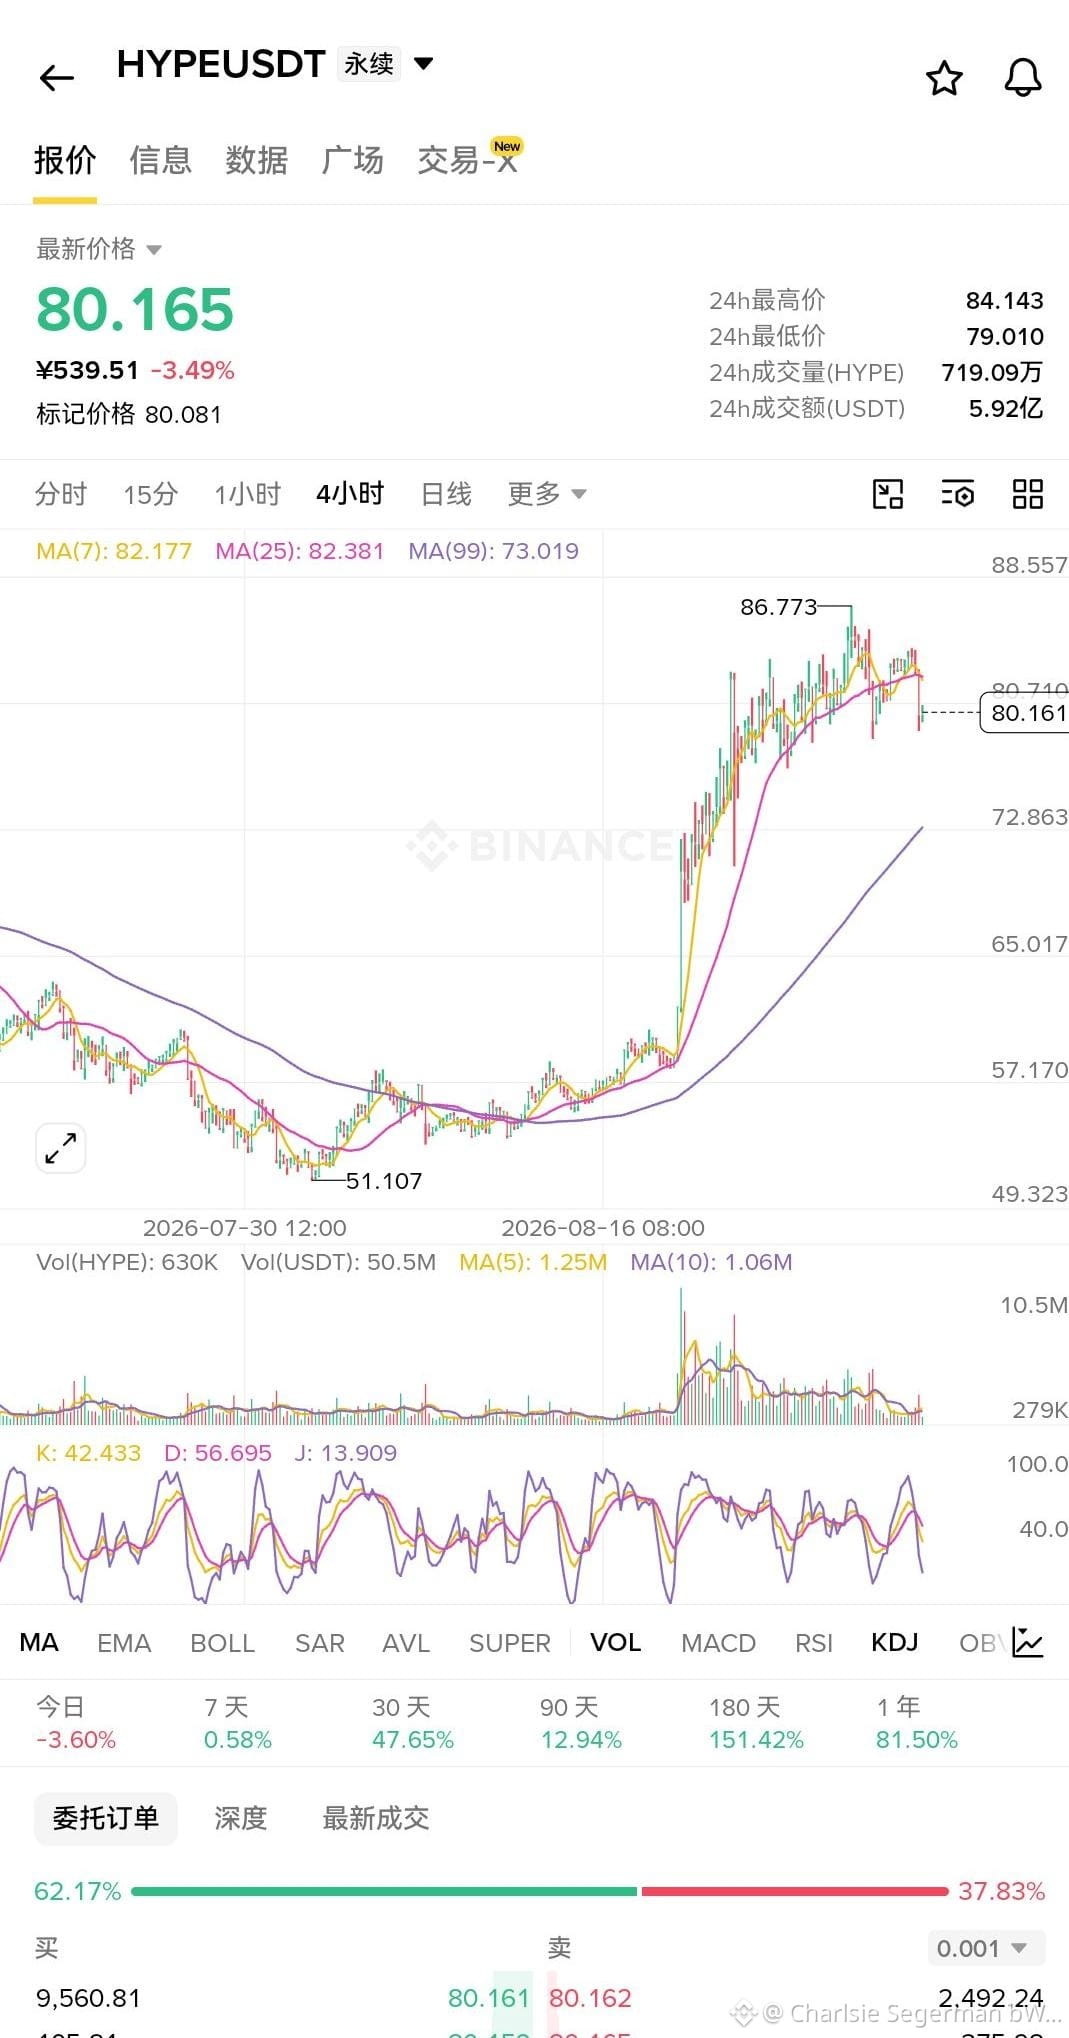1069x2038 pixels.
Task: Tap the 今日 -3.60% performance item
Action: [76, 1723]
